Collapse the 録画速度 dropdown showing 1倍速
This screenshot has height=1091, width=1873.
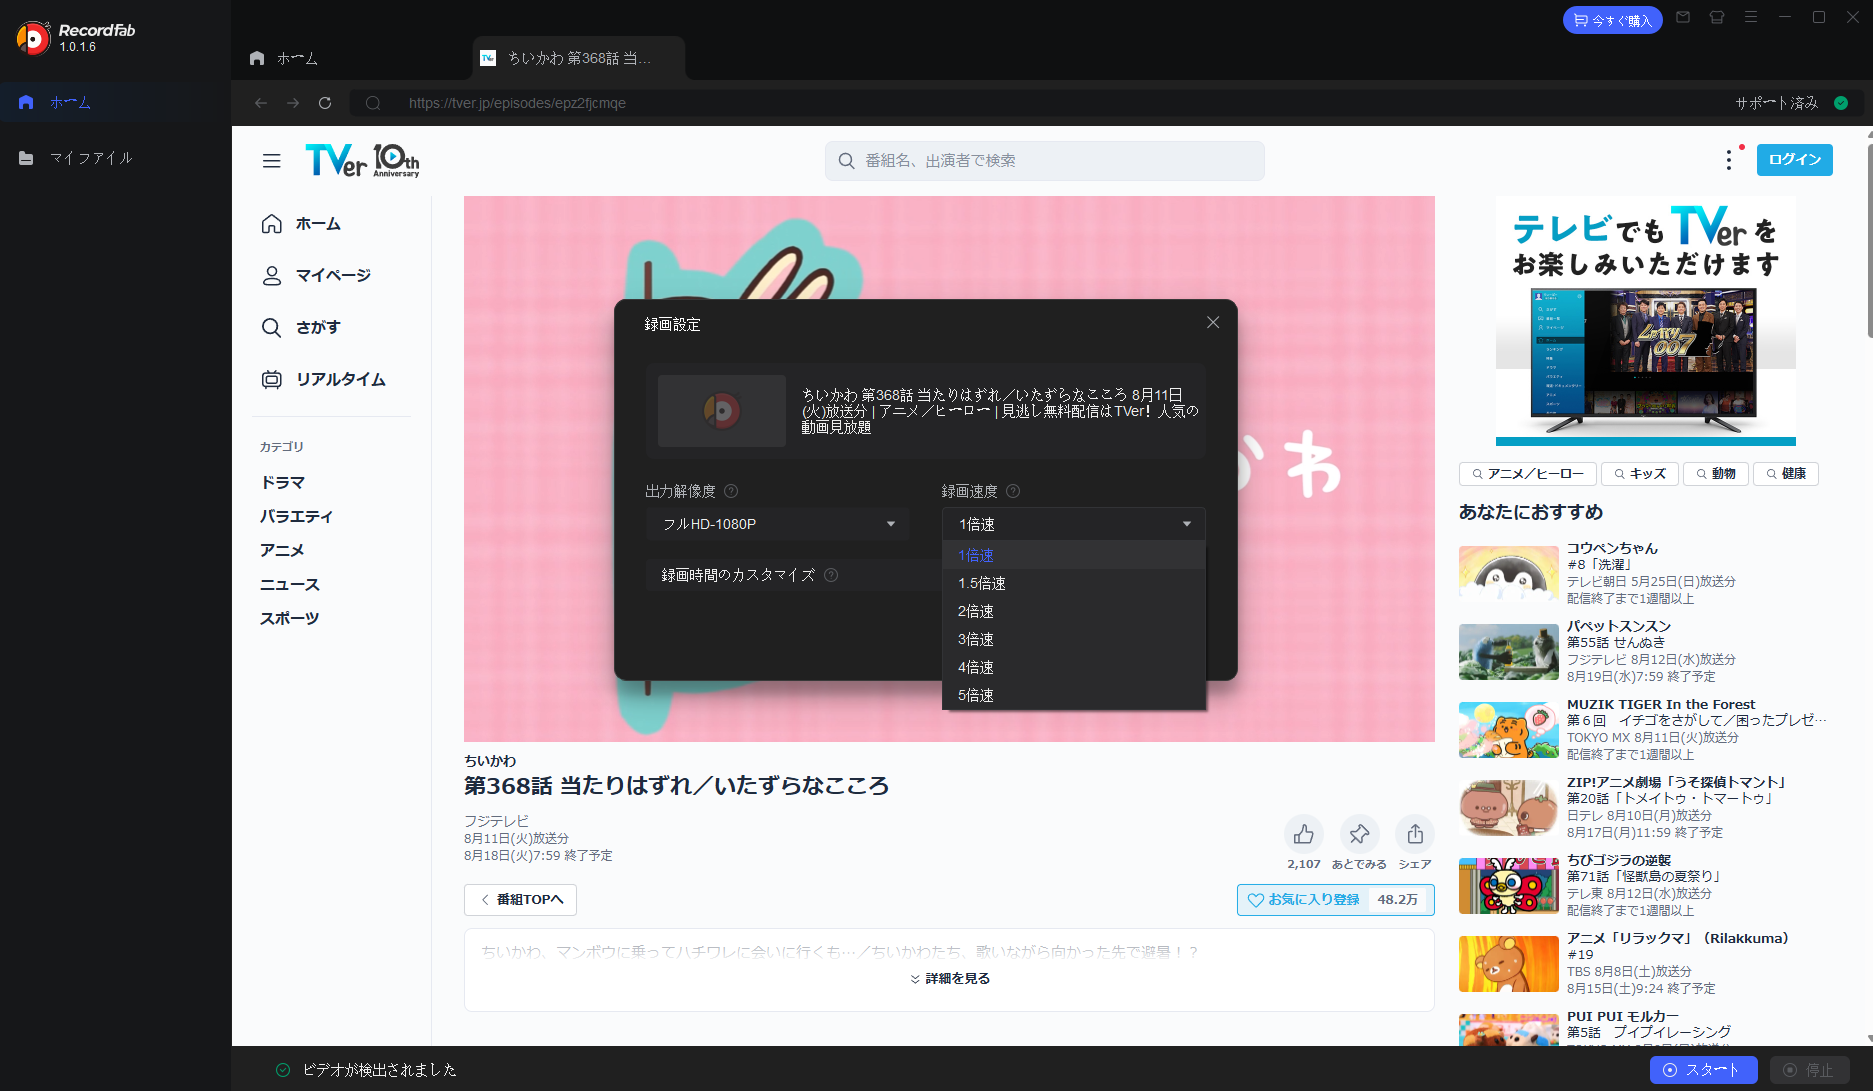1074,524
